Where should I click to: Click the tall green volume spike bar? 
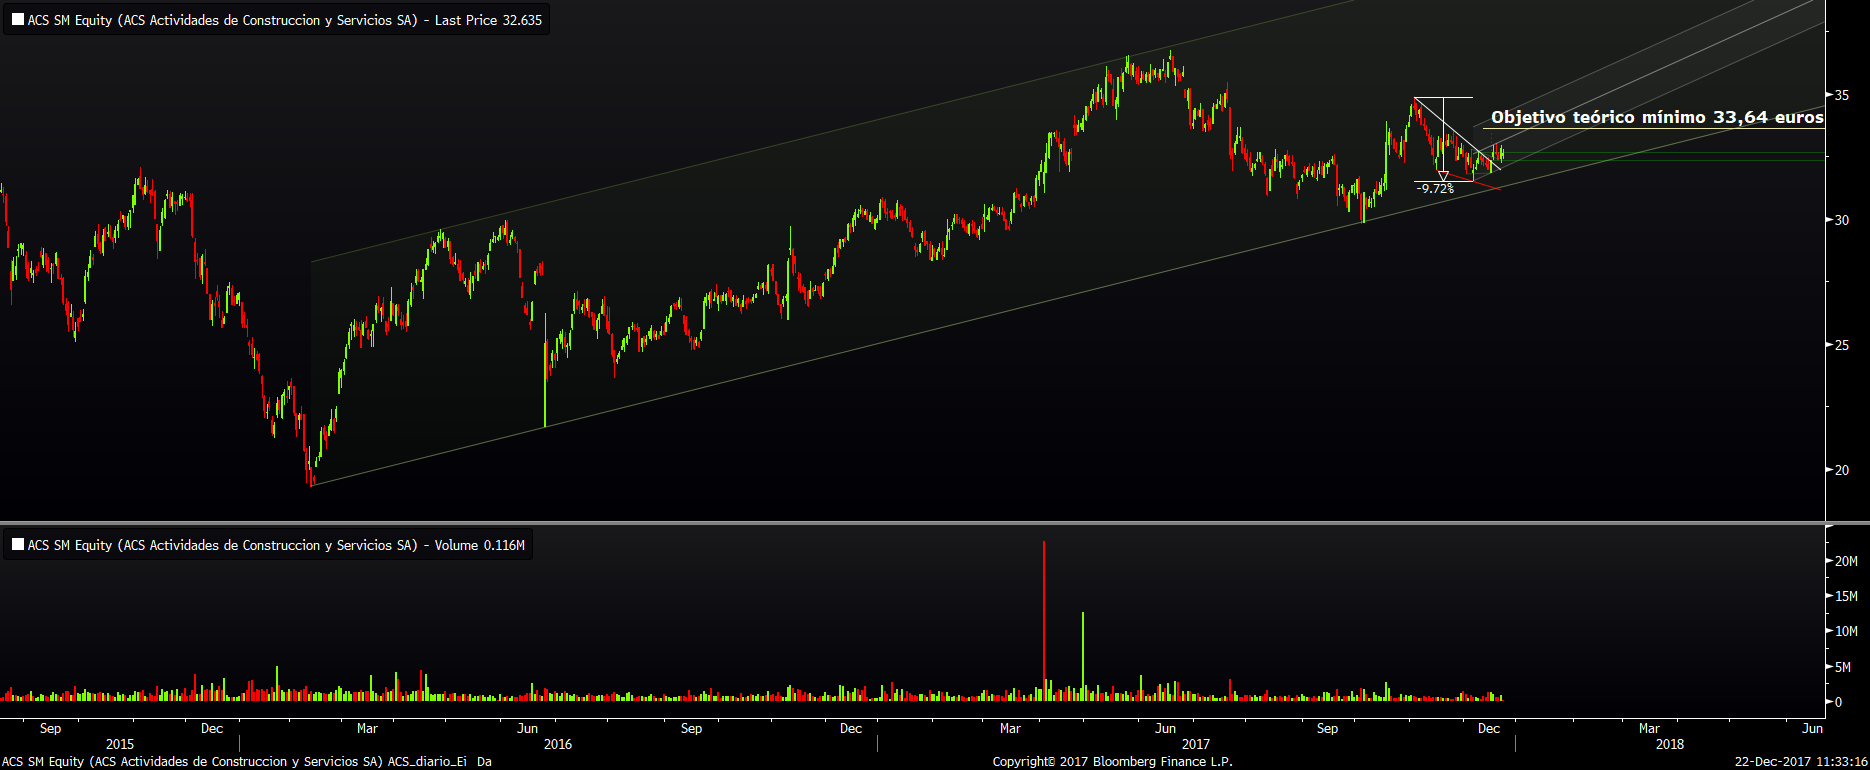pos(1083,656)
